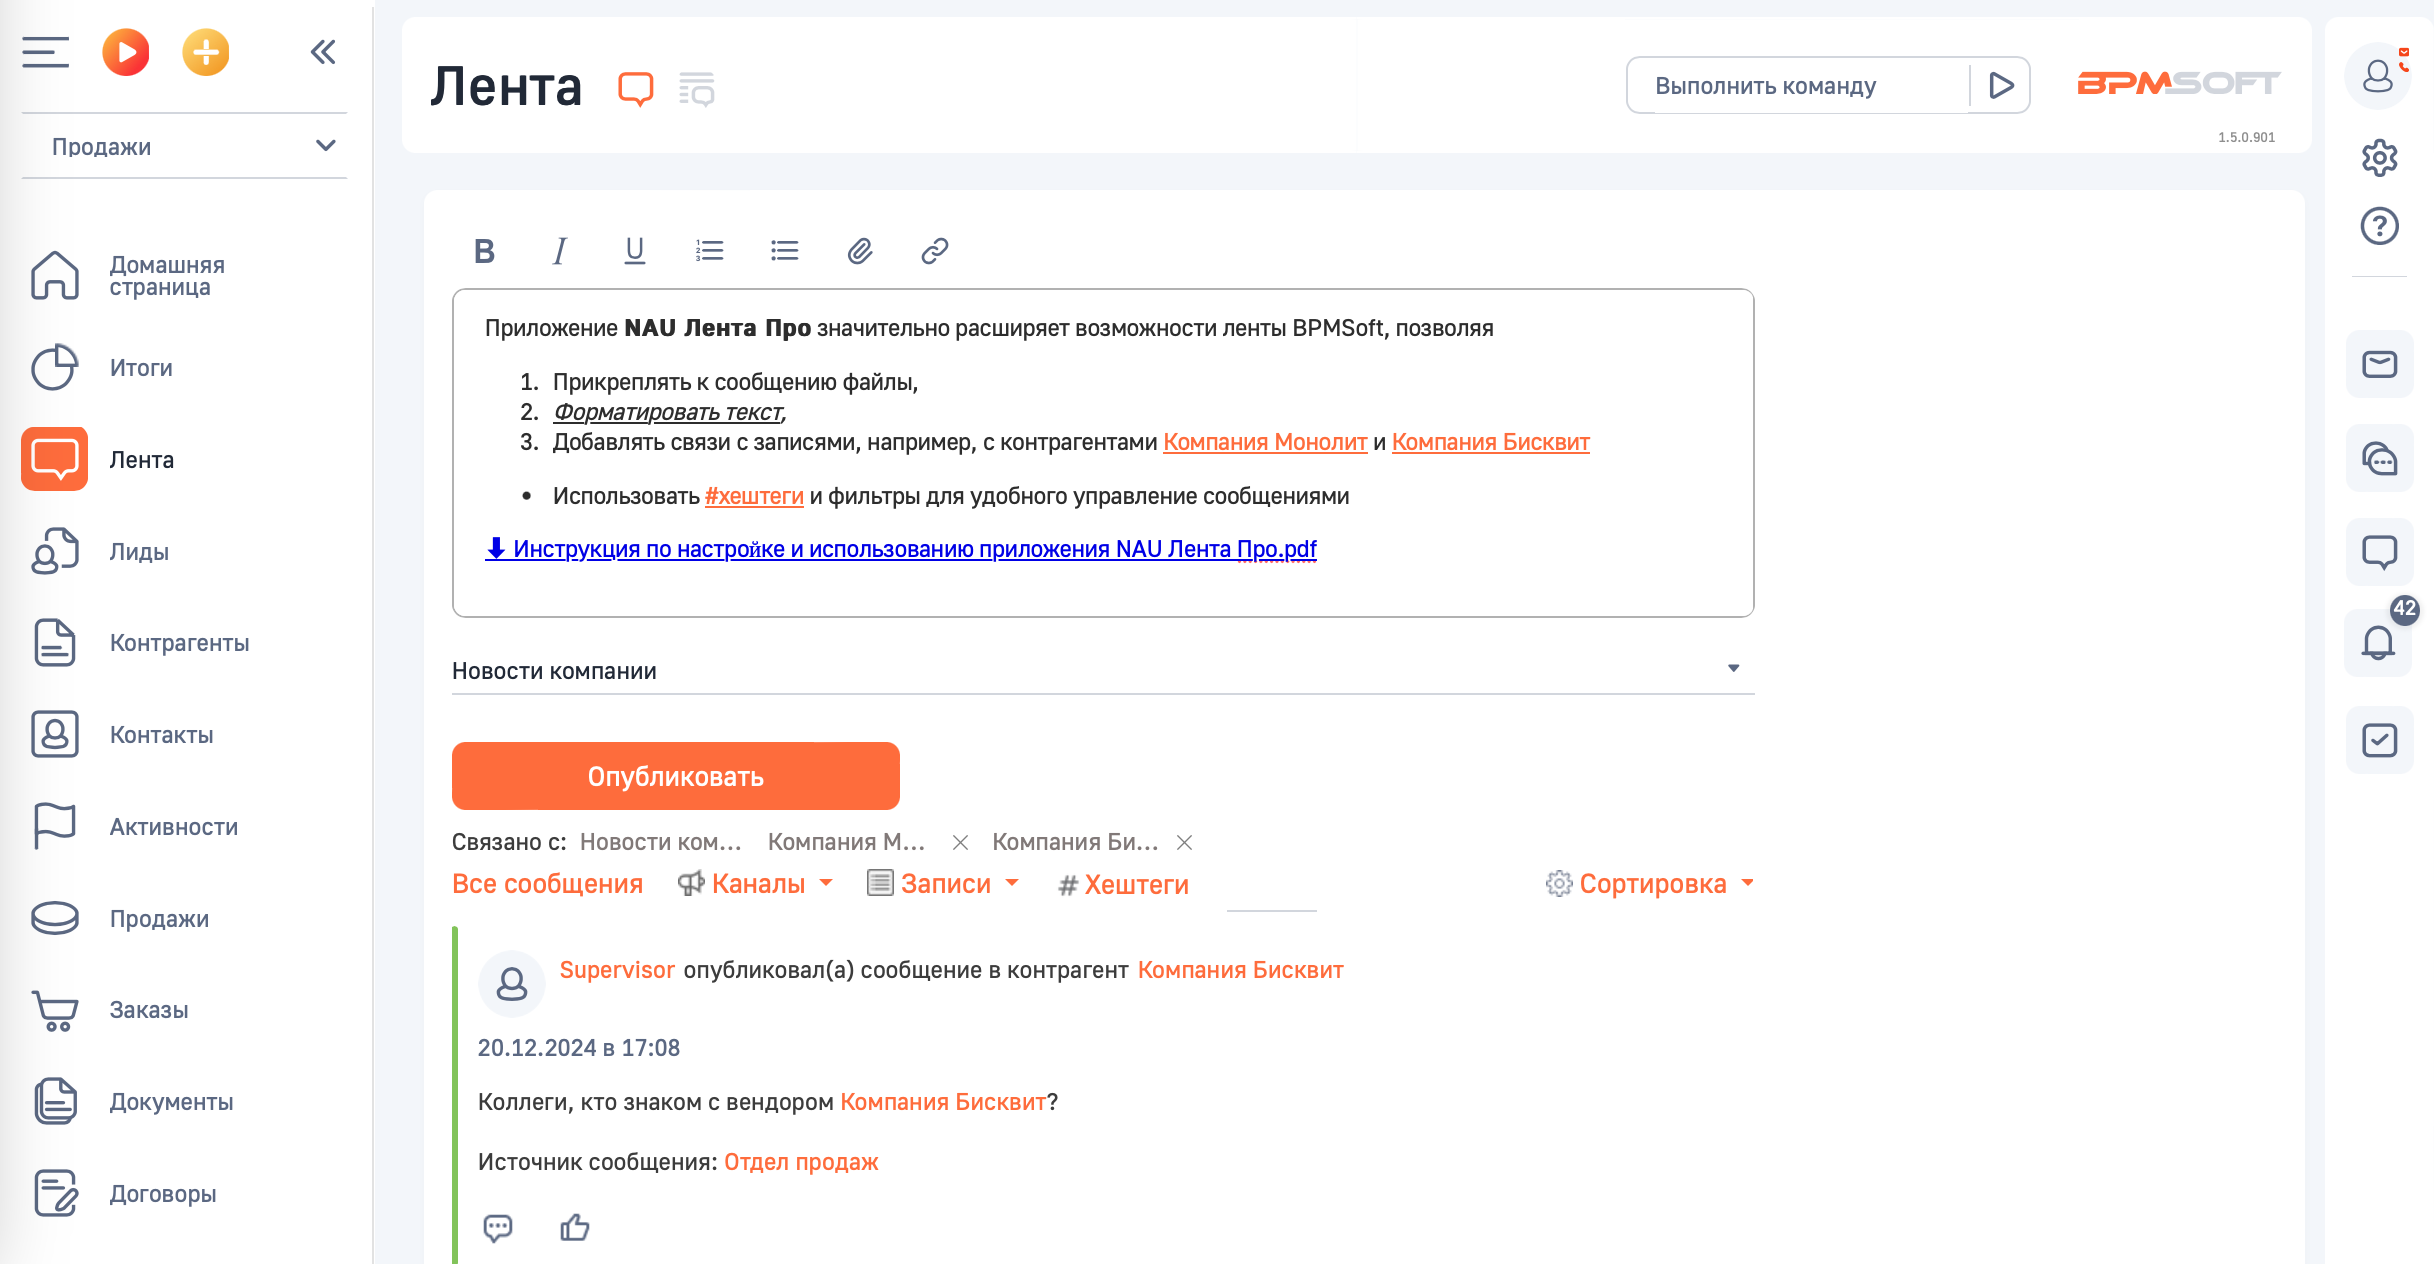This screenshot has width=2434, height=1264.
Task: Remove the Компания М... linked tag
Action: tap(960, 843)
